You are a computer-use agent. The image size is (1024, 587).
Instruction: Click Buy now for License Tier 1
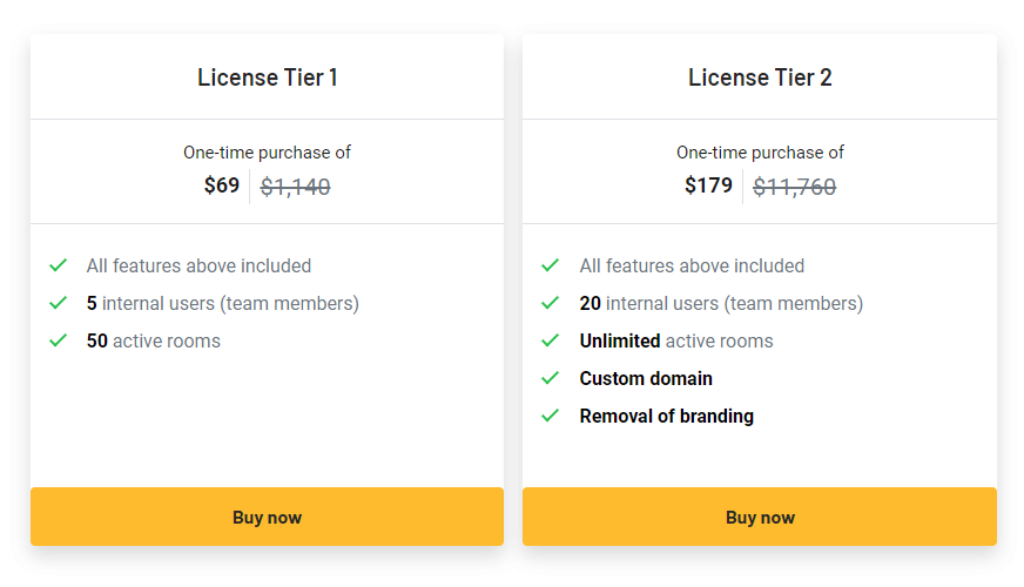[266, 516]
